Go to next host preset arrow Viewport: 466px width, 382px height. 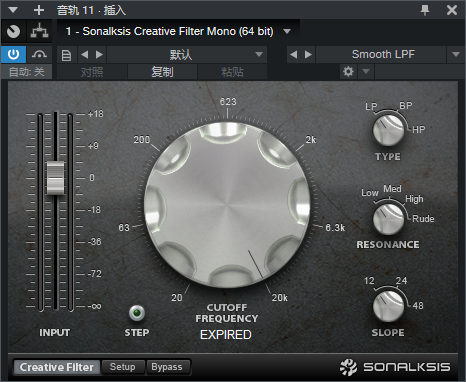point(99,55)
